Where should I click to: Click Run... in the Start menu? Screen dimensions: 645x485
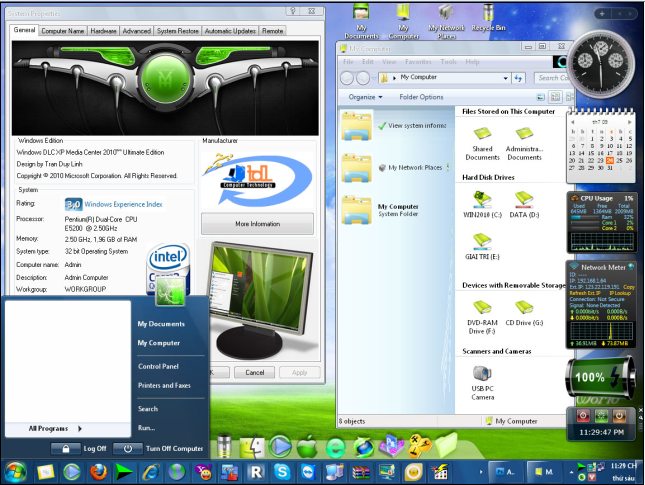coord(146,428)
